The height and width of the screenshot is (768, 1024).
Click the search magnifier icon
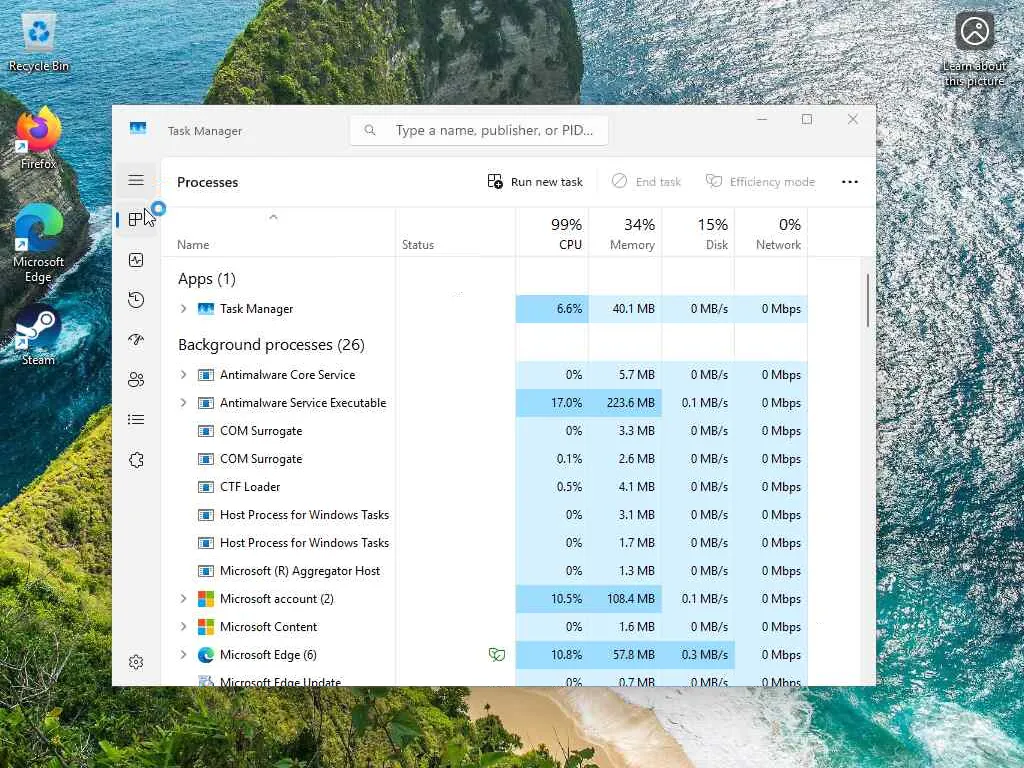[x=370, y=130]
